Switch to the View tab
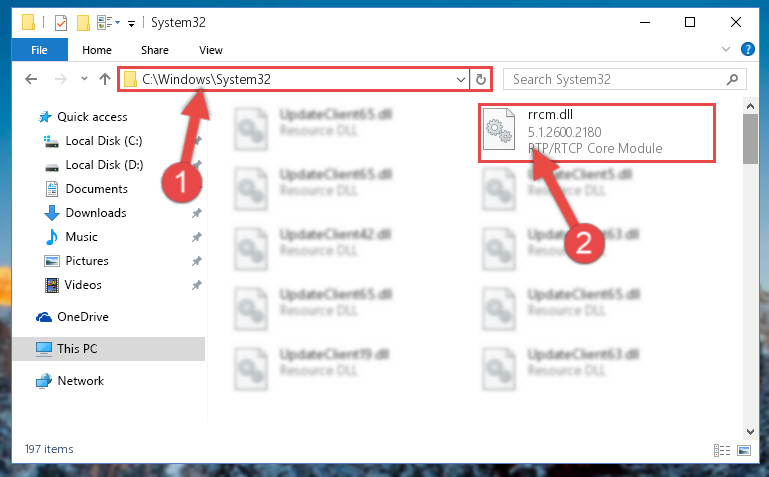The image size is (769, 477). (x=211, y=50)
